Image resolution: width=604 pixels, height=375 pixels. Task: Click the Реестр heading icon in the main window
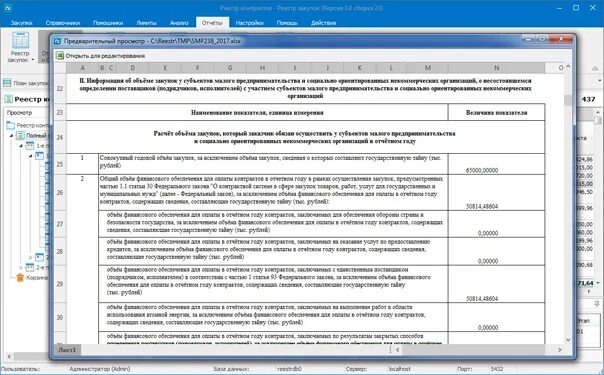point(8,99)
